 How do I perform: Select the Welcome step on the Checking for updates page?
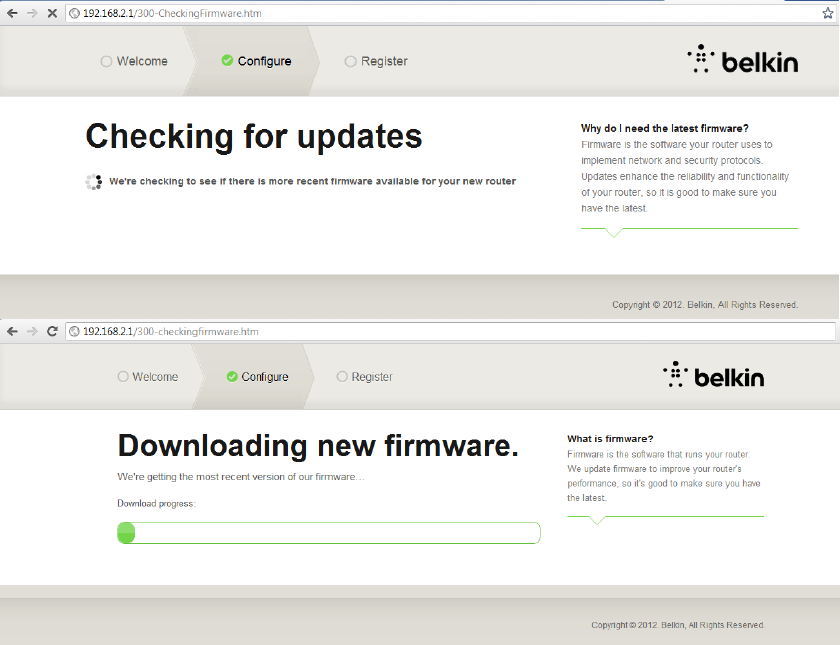134,61
